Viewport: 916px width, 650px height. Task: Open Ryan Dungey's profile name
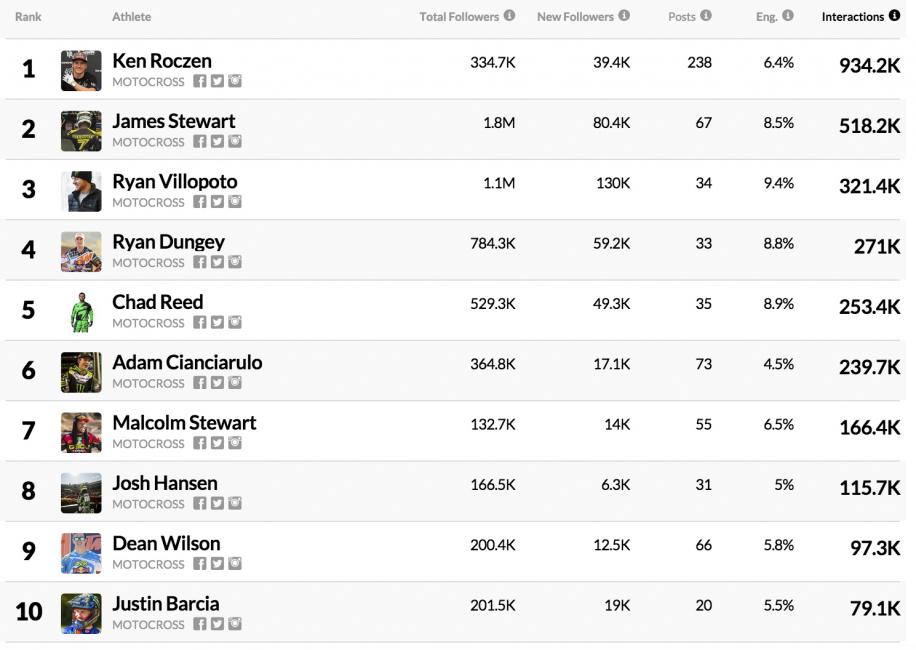(x=168, y=242)
